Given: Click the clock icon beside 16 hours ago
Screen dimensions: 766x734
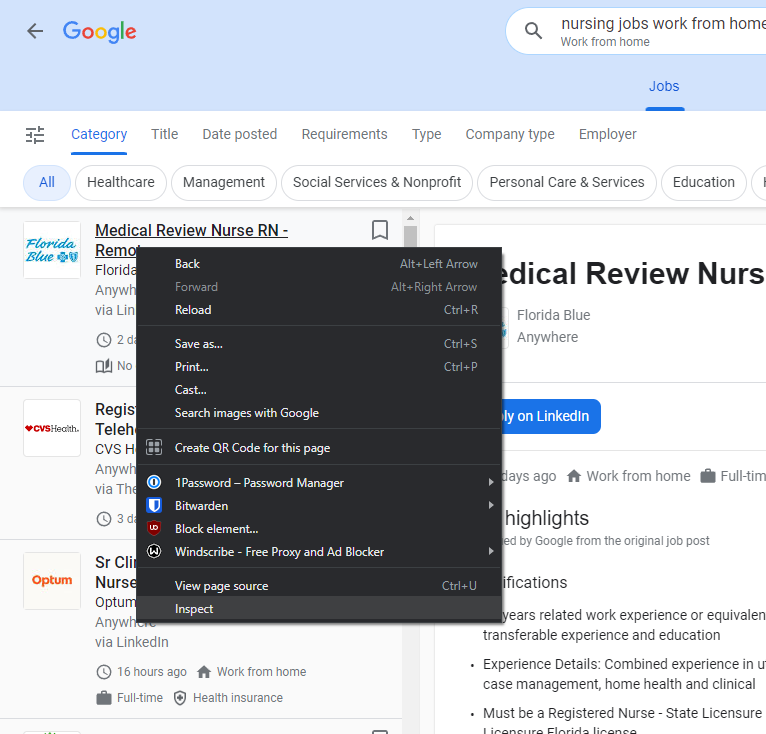Looking at the screenshot, I should tap(104, 672).
